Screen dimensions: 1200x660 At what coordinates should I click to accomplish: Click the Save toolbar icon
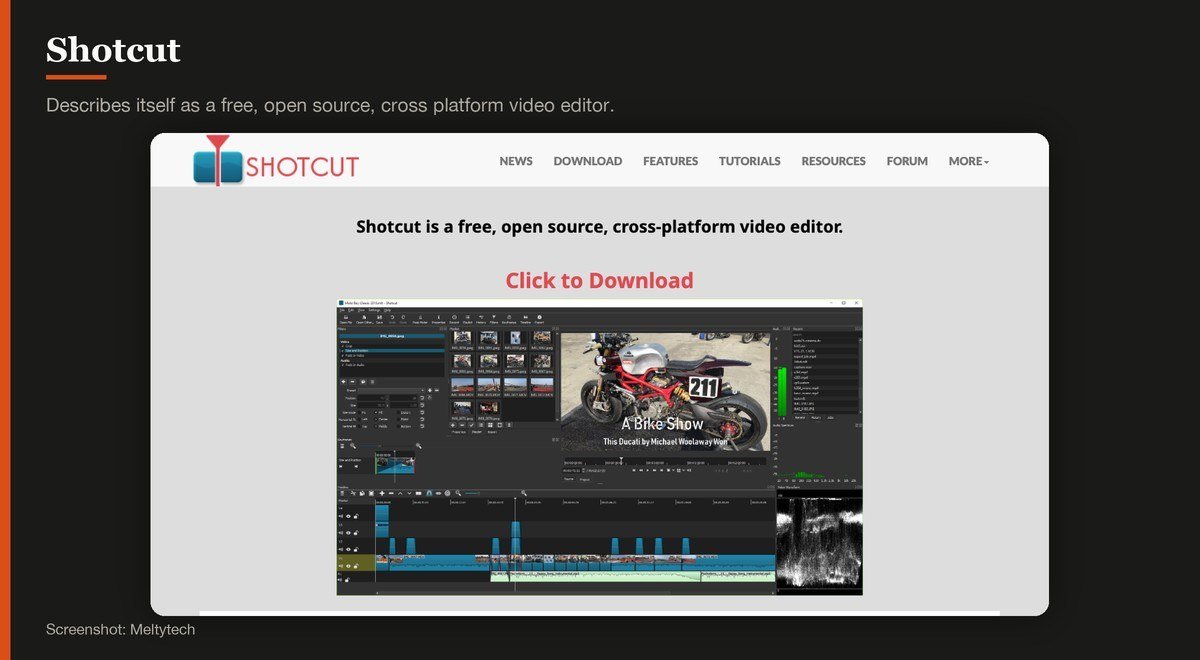(379, 320)
